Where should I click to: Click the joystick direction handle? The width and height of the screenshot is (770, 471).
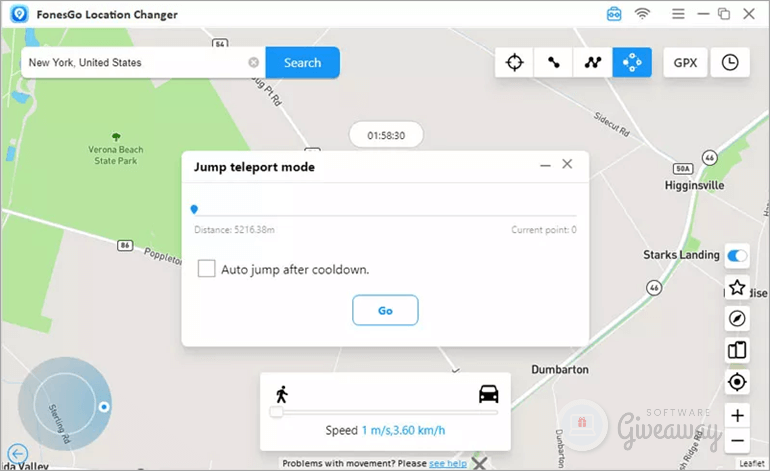pos(104,407)
